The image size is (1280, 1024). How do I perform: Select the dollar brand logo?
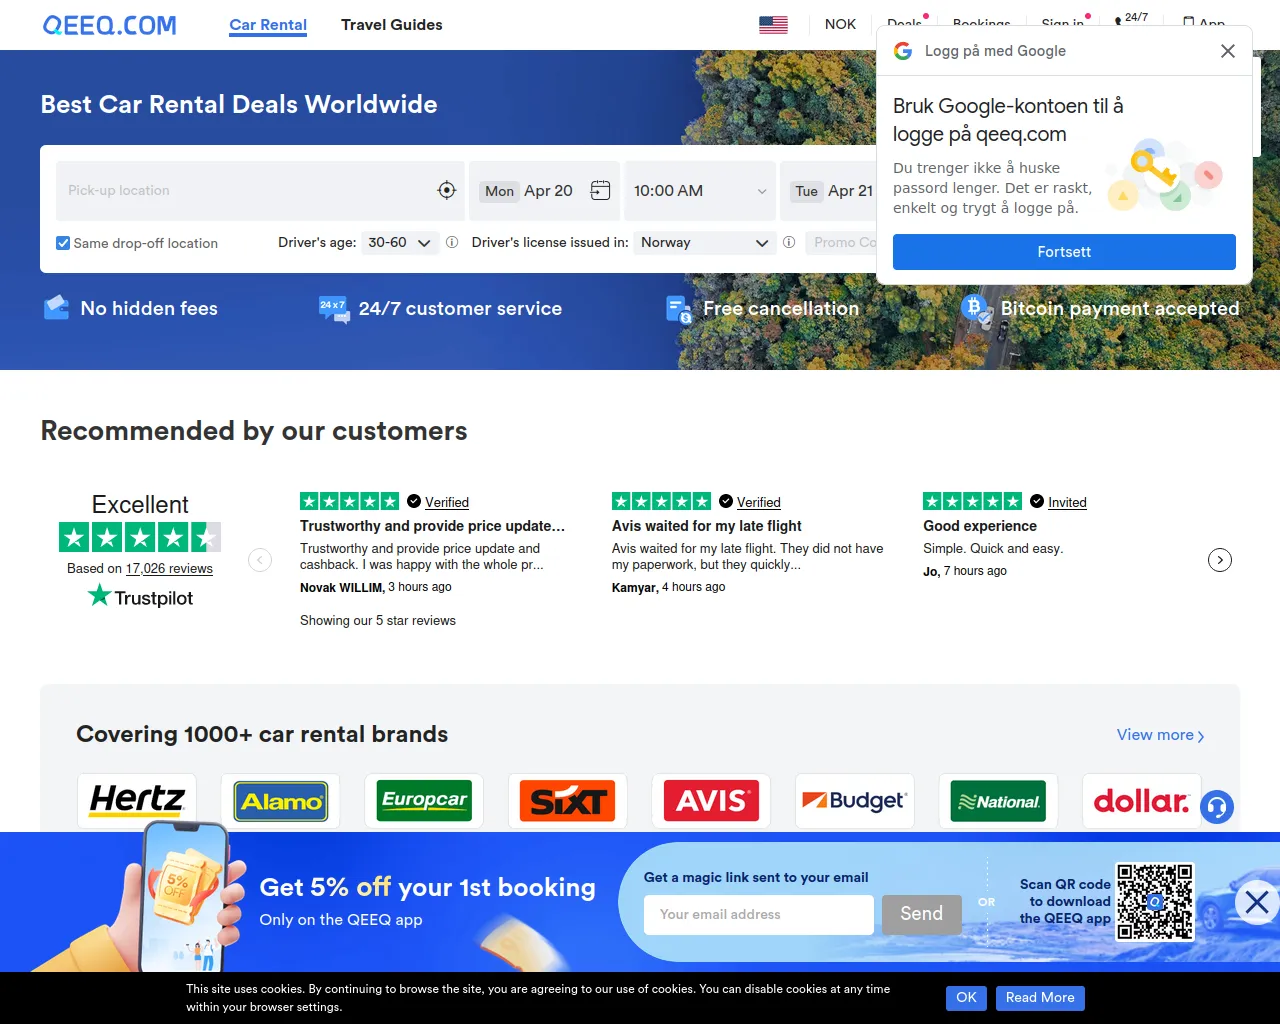1142,801
